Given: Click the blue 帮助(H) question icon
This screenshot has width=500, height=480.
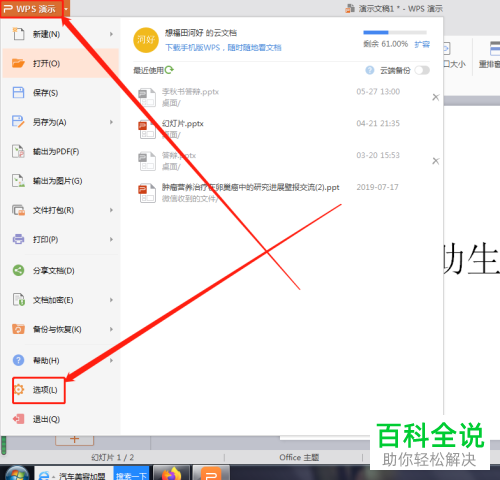Looking at the screenshot, I should click(x=18, y=360).
